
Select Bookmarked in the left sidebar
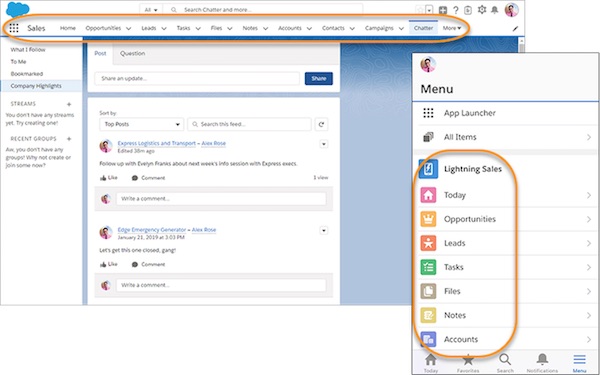point(27,74)
